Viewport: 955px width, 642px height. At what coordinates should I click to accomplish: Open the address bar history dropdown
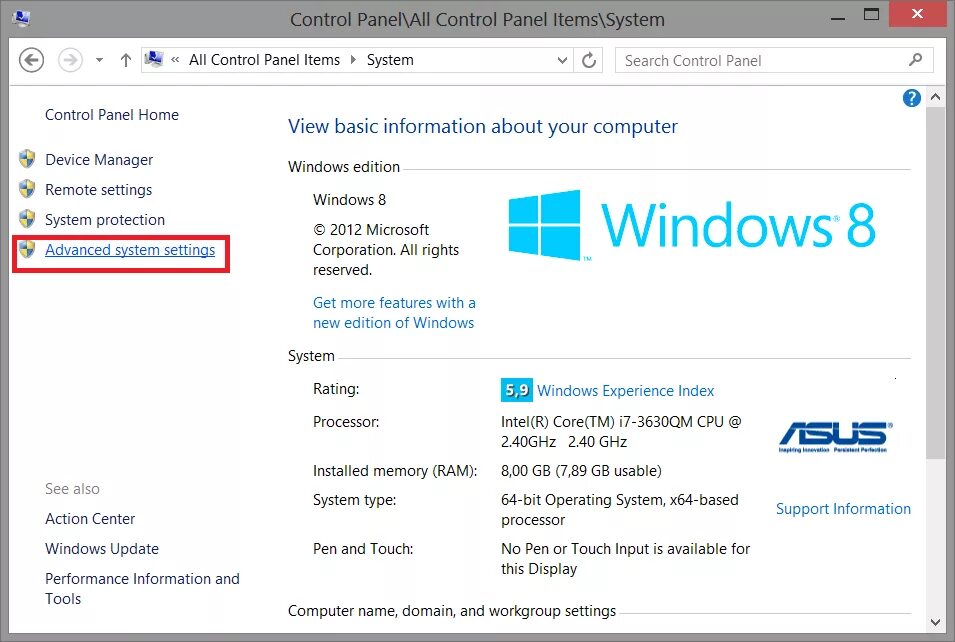(562, 60)
